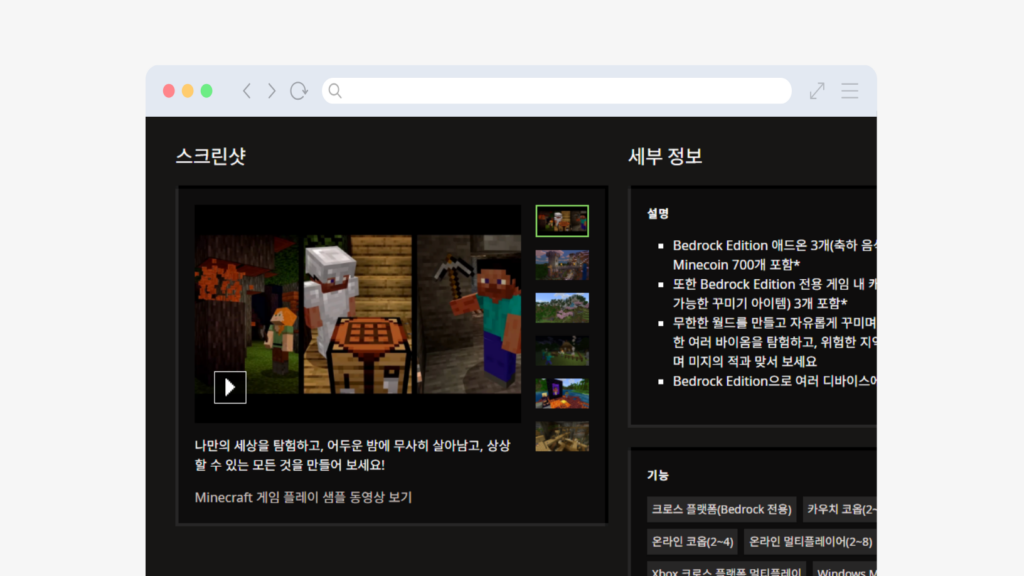Select the sixth brown cave thumbnail
Viewport: 1024px width, 576px height.
562,436
